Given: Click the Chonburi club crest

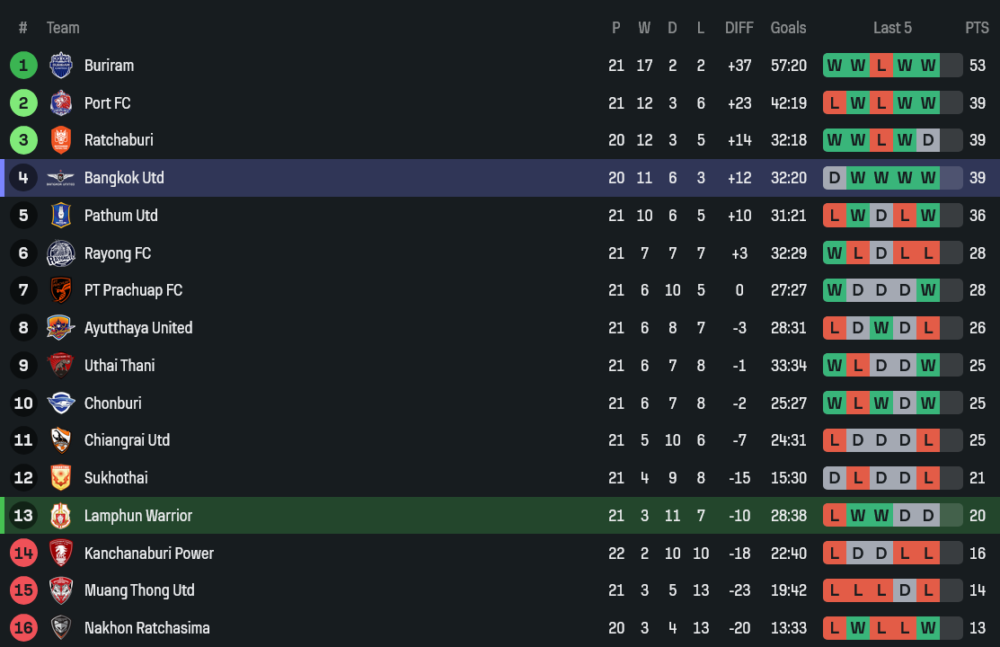Looking at the screenshot, I should coord(61,403).
